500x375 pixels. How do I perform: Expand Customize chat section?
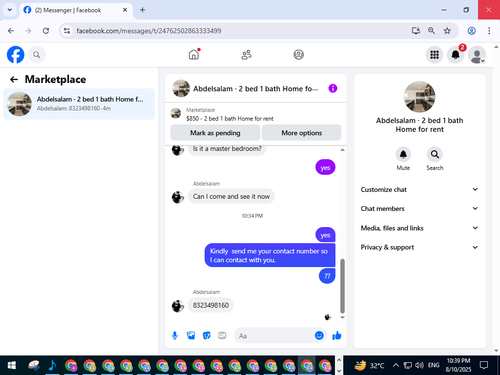click(x=419, y=189)
